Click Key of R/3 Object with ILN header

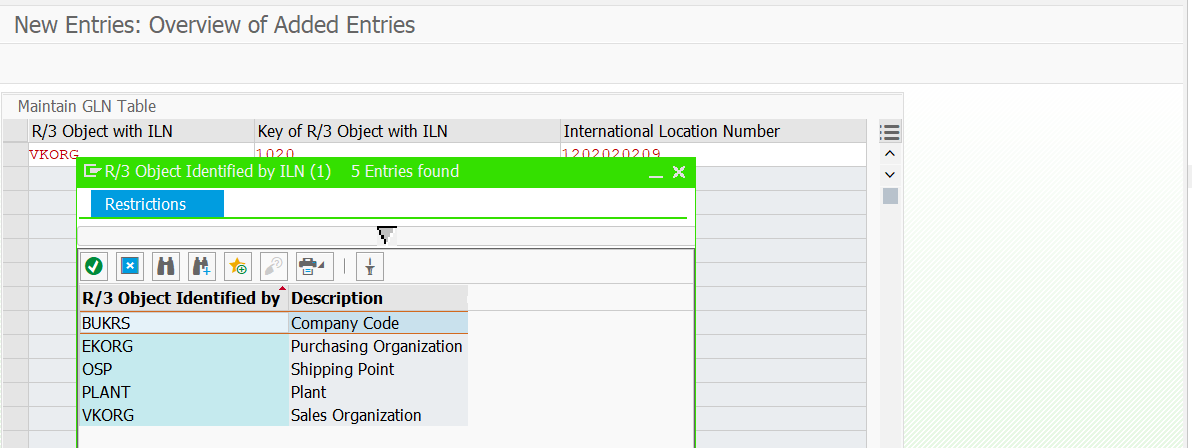click(407, 131)
